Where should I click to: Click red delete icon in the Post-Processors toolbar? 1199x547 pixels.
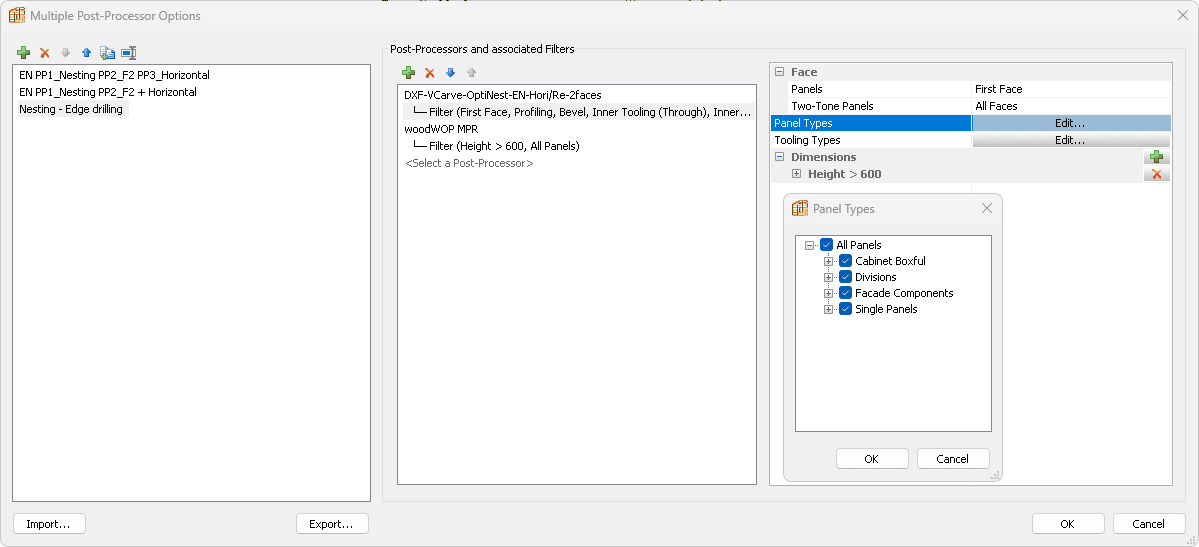point(430,73)
